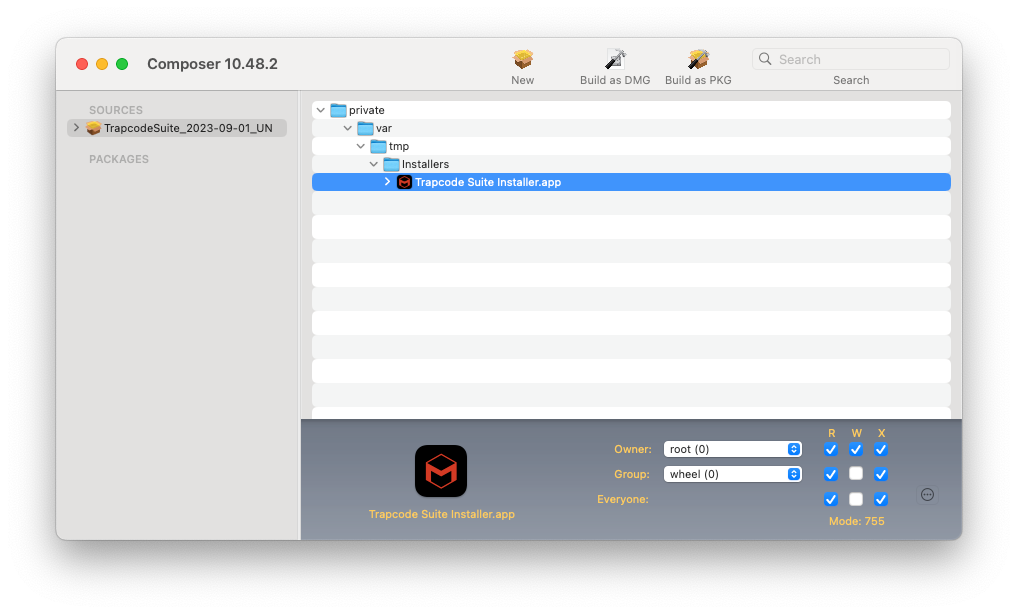Image resolution: width=1018 pixels, height=614 pixels.
Task: Toggle Owner execute permission checkbox
Action: pyautogui.click(x=880, y=449)
